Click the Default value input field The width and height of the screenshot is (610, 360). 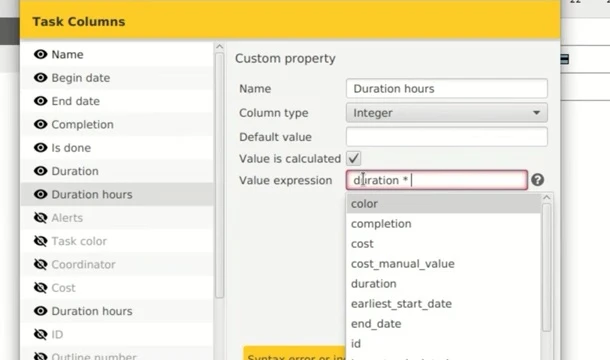pos(447,137)
